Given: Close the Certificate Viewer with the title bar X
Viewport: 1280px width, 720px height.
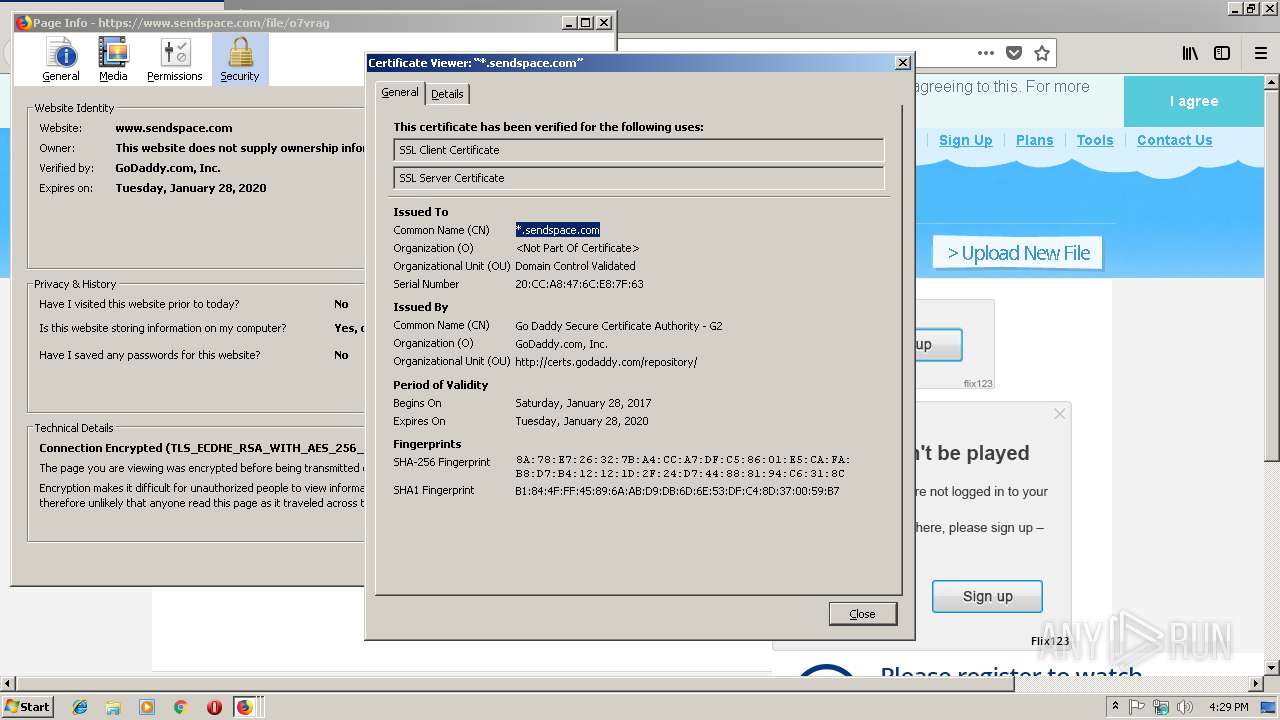Looking at the screenshot, I should pyautogui.click(x=902, y=62).
